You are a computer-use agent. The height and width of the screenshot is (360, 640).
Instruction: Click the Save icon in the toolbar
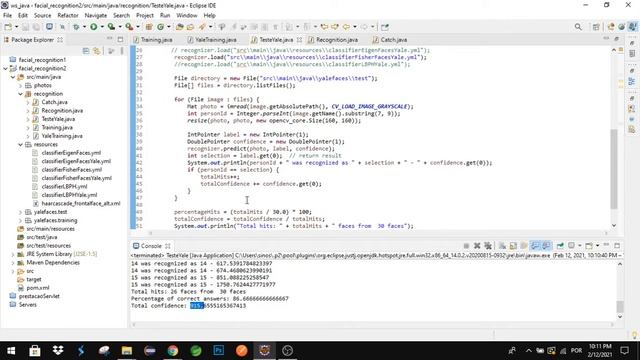click(25, 27)
